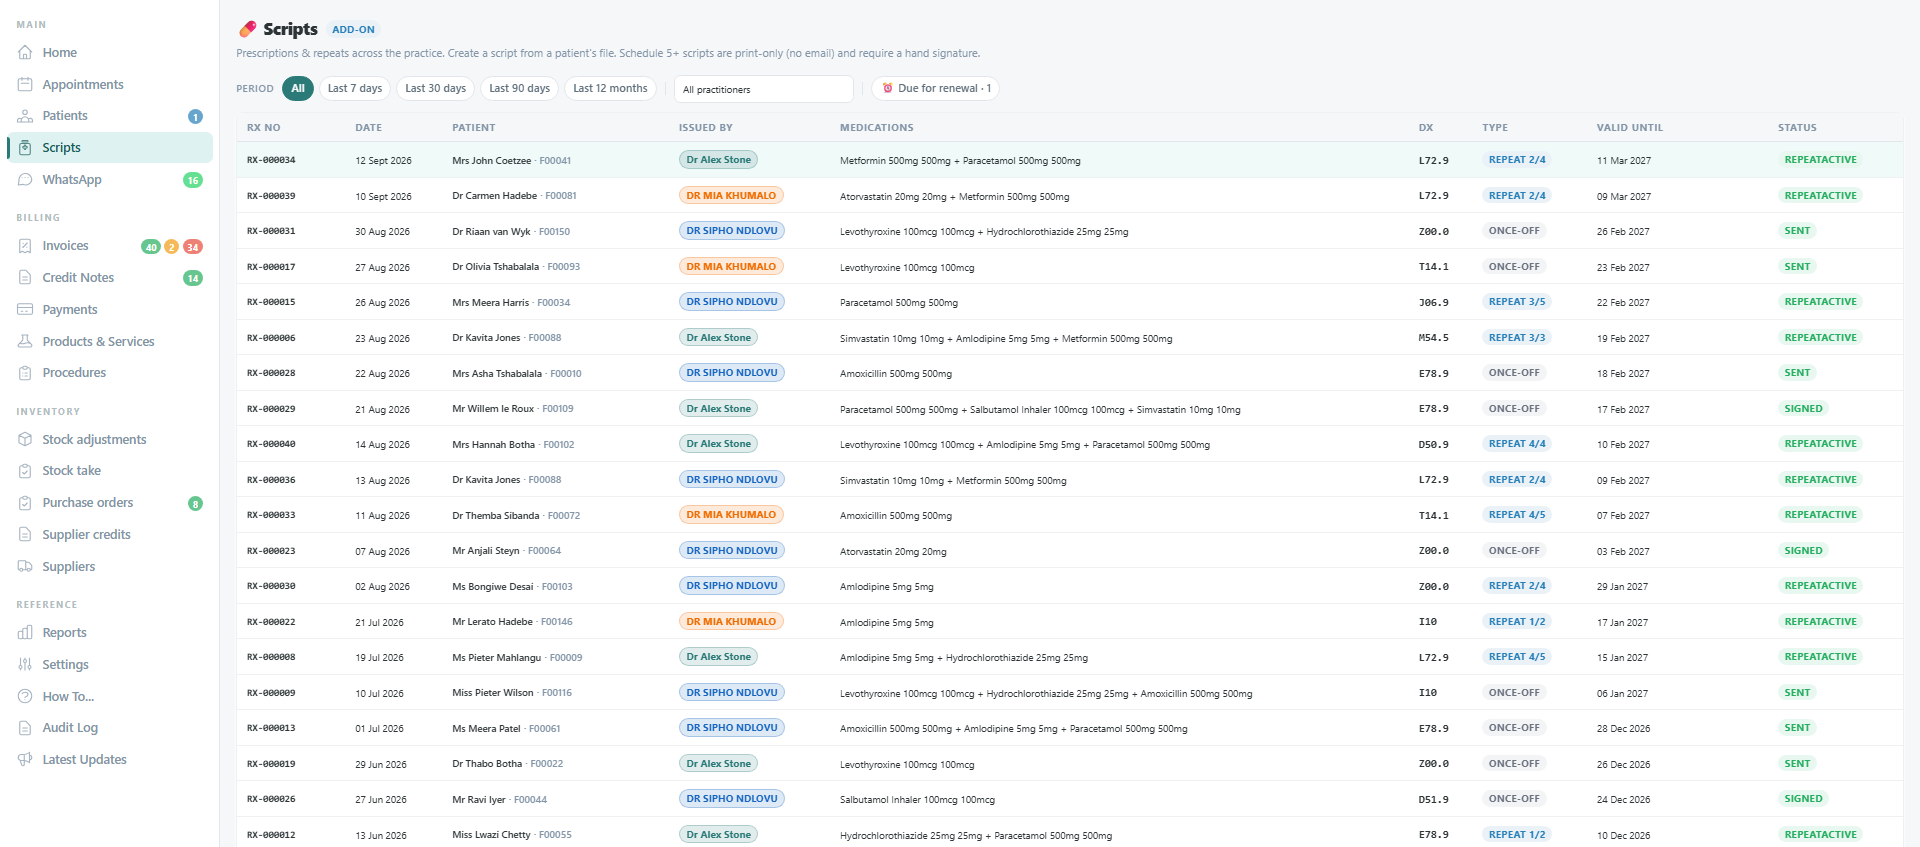The width and height of the screenshot is (1920, 847).
Task: Click the Payments card icon
Action: [x=25, y=310]
